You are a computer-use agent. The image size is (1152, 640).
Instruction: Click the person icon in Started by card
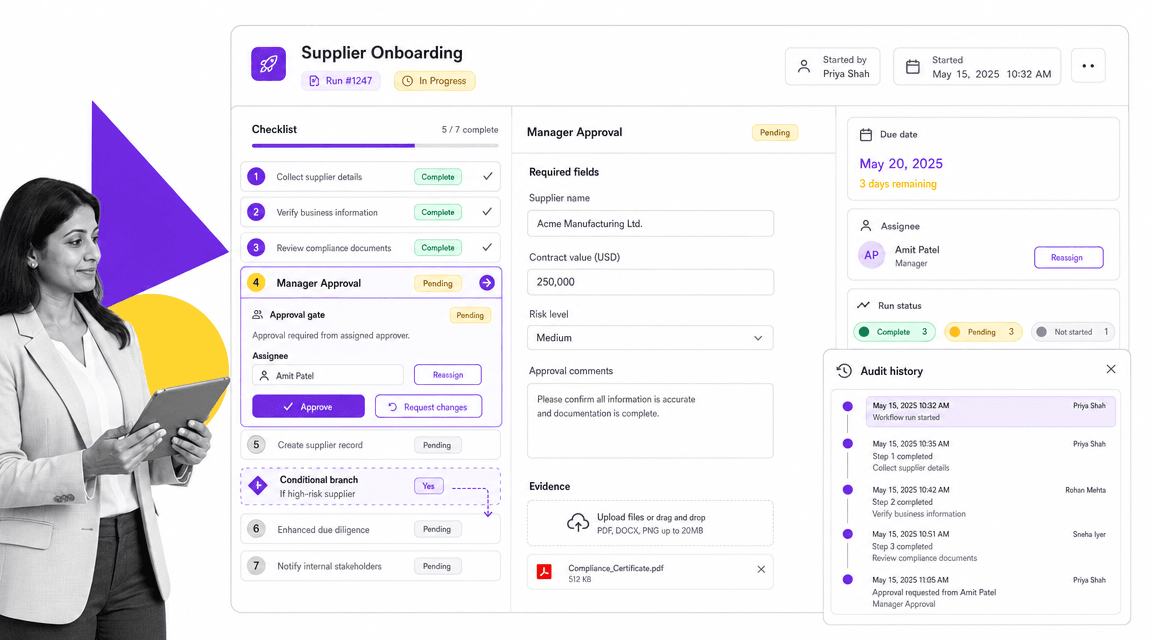(804, 66)
